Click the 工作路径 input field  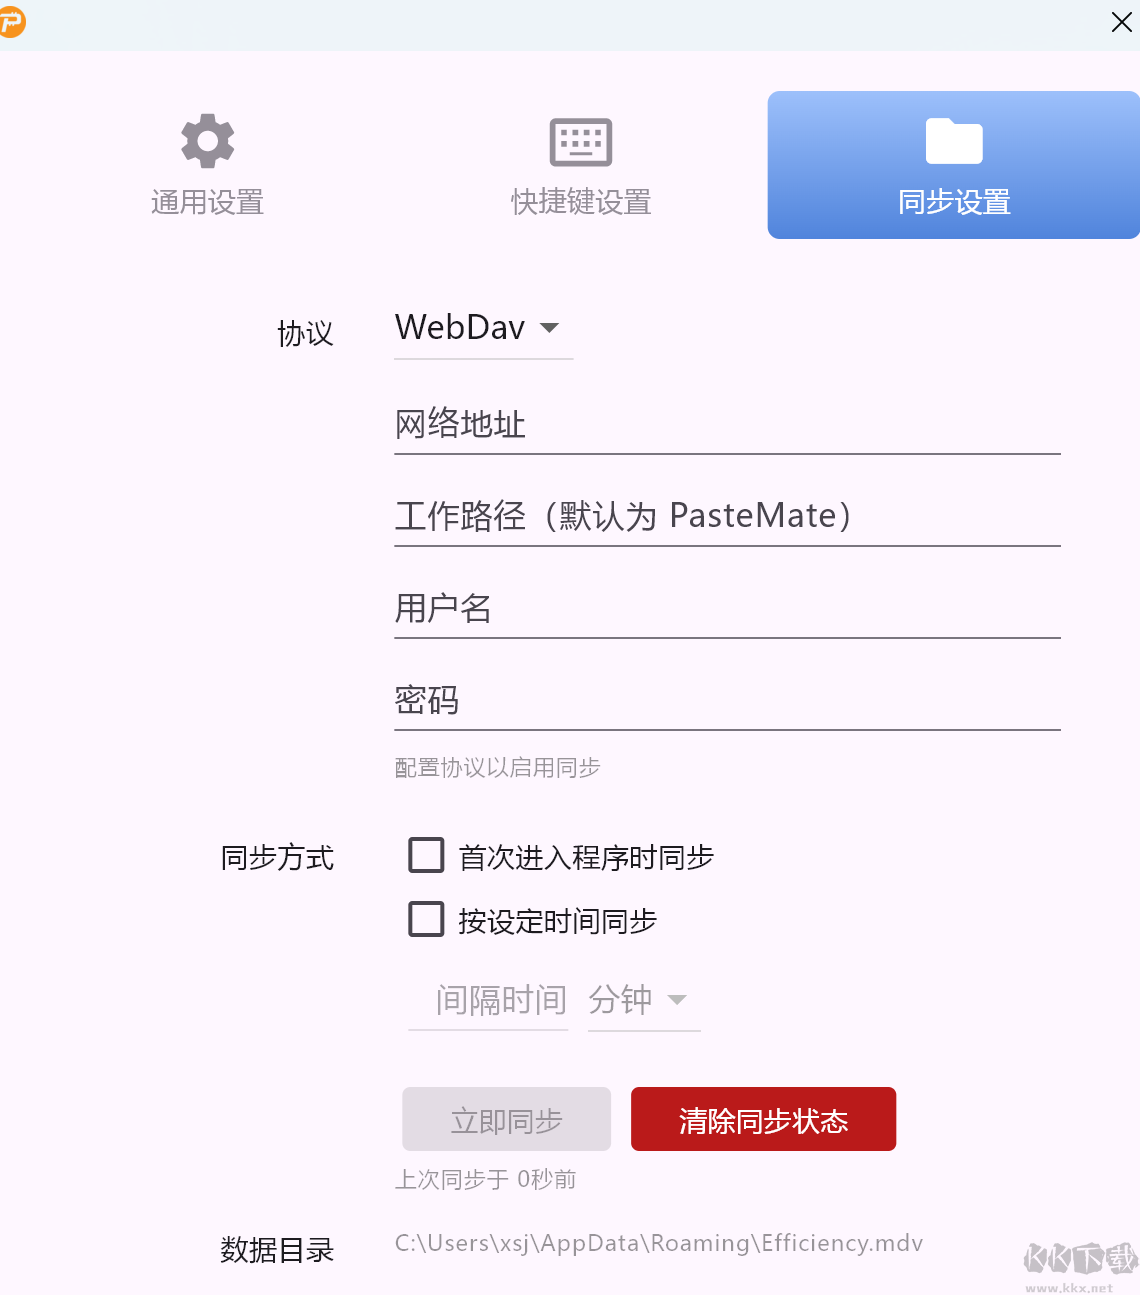tap(727, 517)
